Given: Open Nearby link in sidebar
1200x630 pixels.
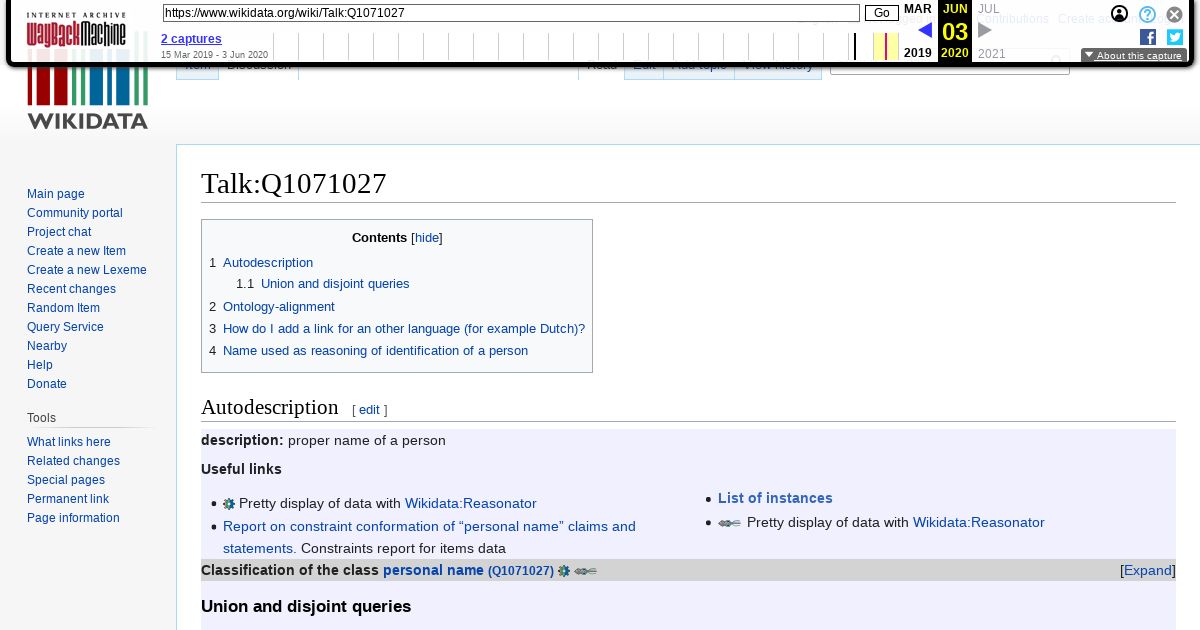Looking at the screenshot, I should tap(47, 346).
